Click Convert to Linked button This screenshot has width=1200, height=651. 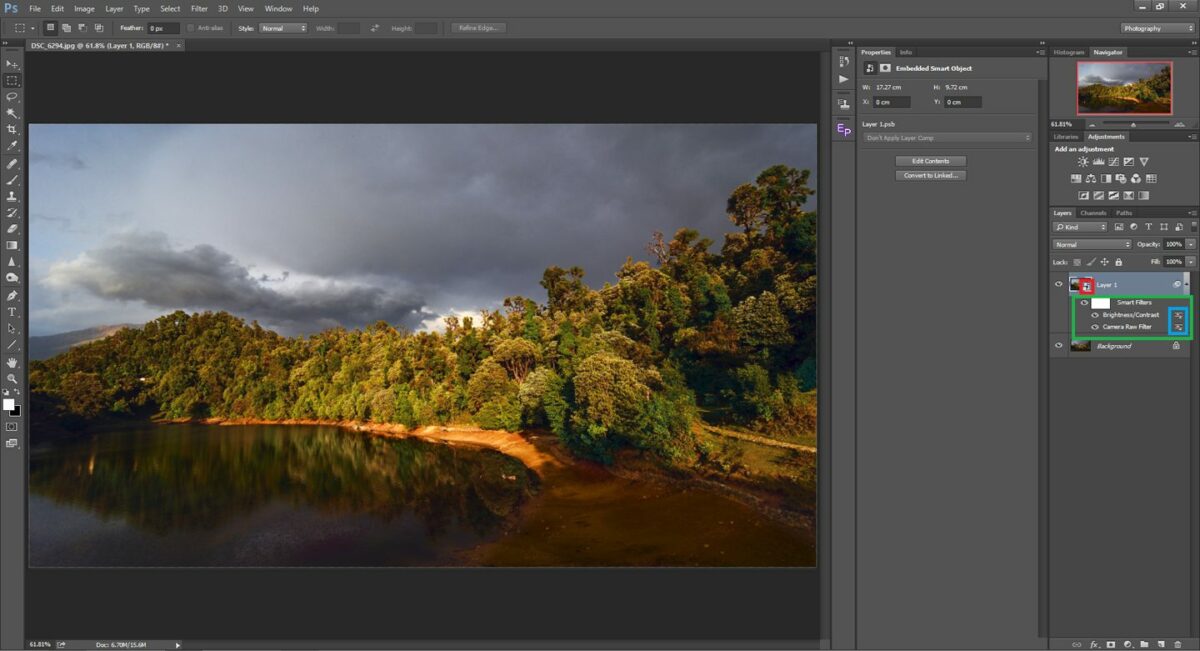point(930,175)
